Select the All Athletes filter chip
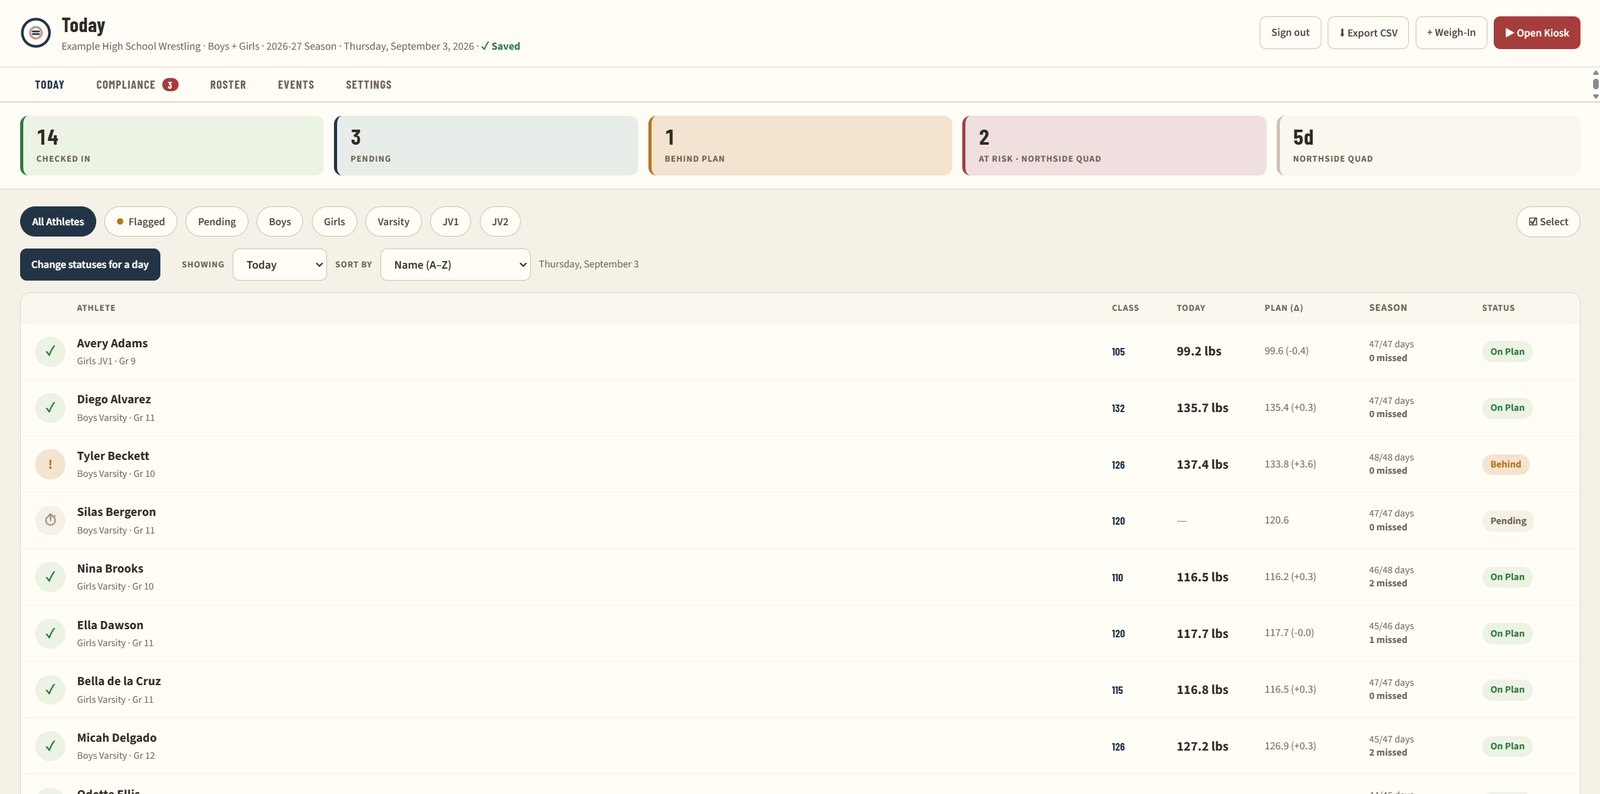 [58, 222]
